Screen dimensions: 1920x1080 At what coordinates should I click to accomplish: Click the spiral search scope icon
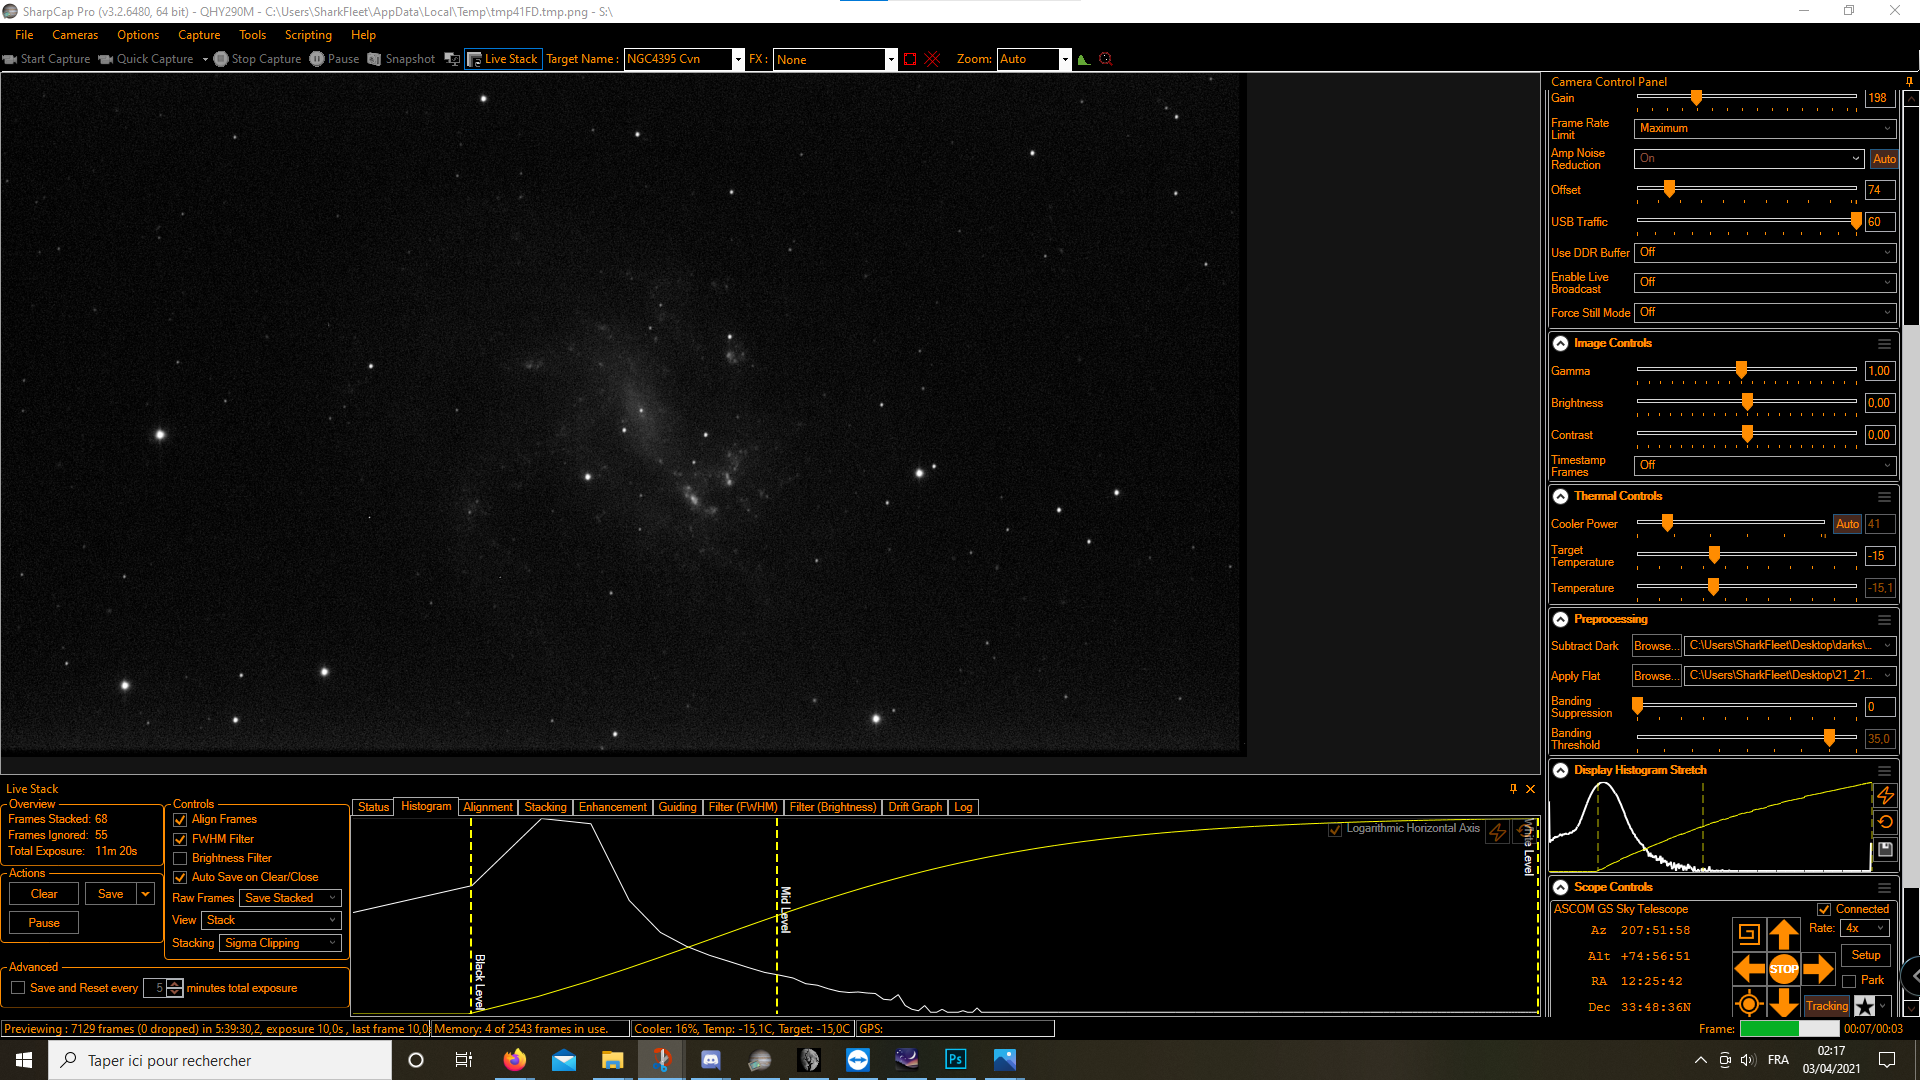(x=1748, y=934)
